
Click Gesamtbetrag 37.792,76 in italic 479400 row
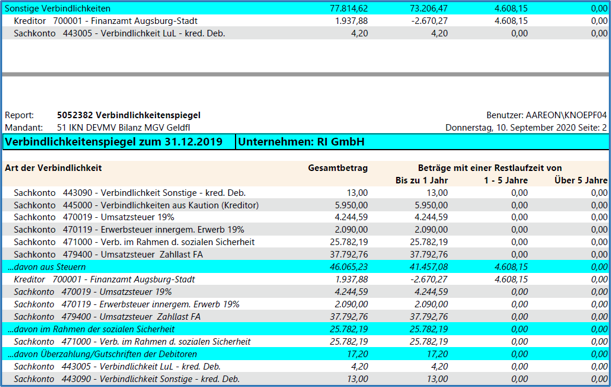tap(349, 317)
